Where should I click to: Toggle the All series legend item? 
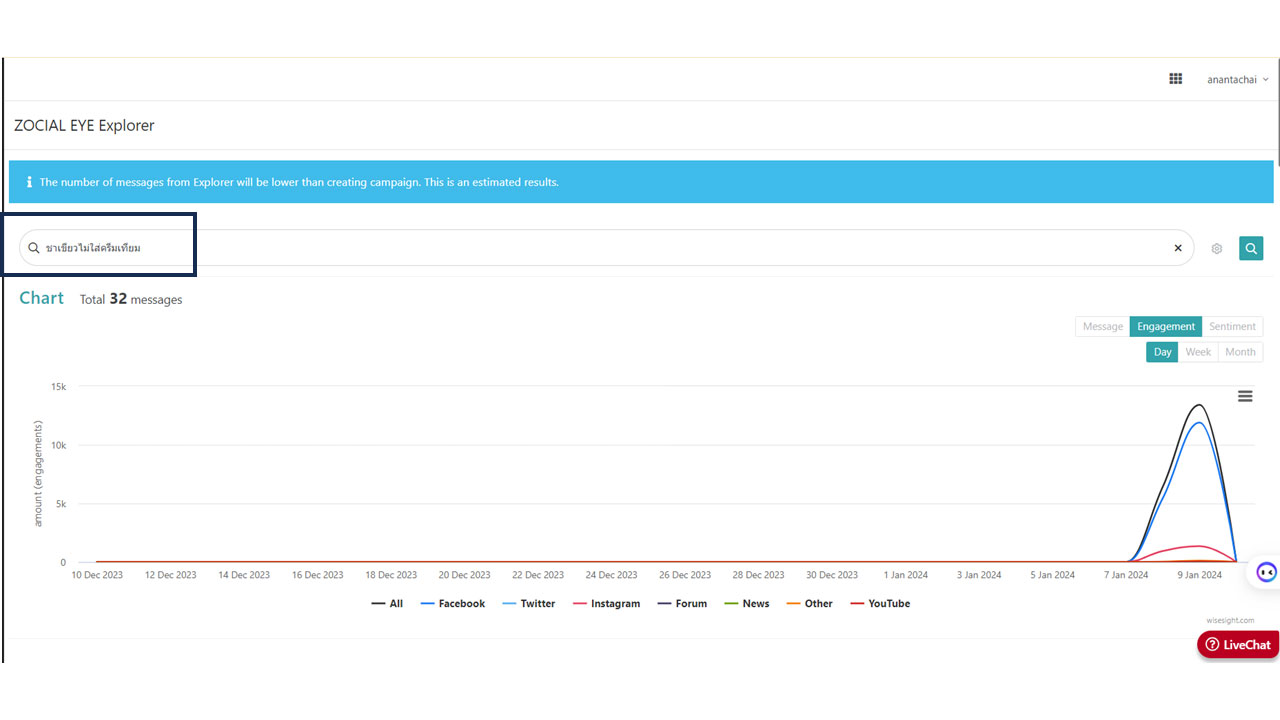(x=387, y=604)
